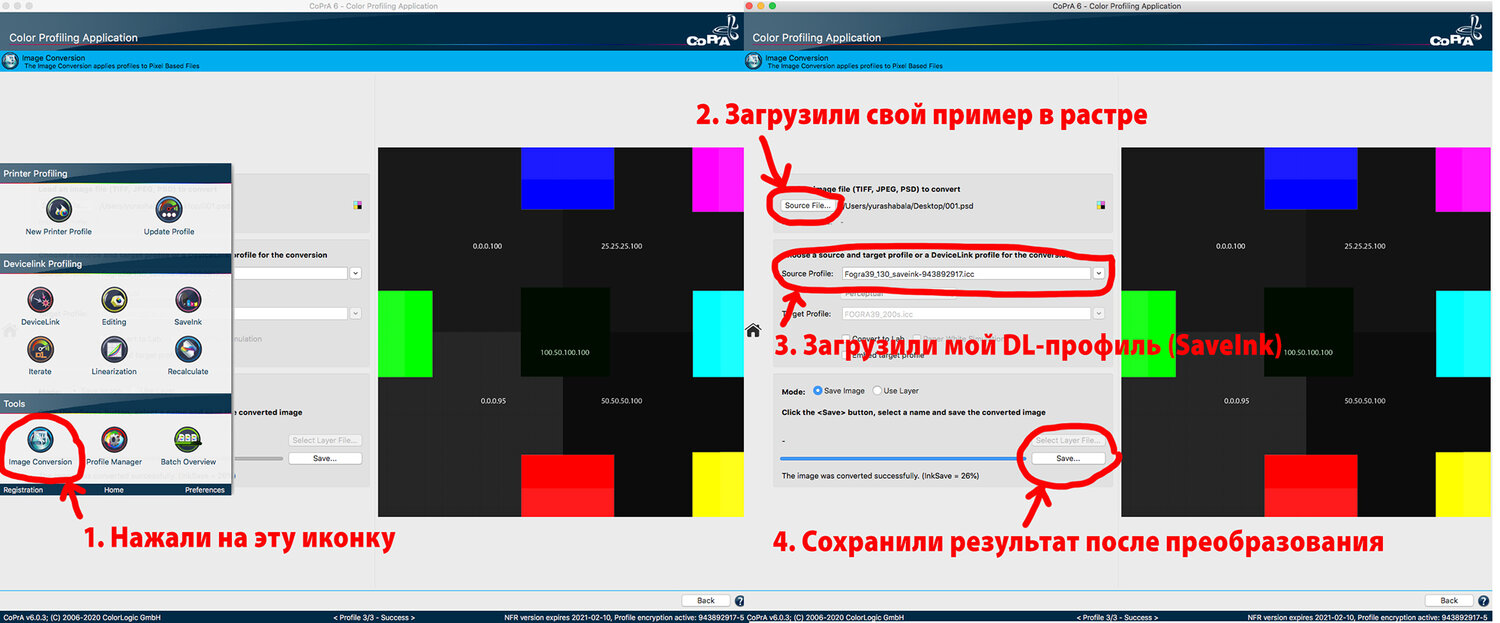The image size is (1500, 623).
Task: Click '< Profile 3/3 - Success >' in right status bar
Action: click(x=1117, y=617)
